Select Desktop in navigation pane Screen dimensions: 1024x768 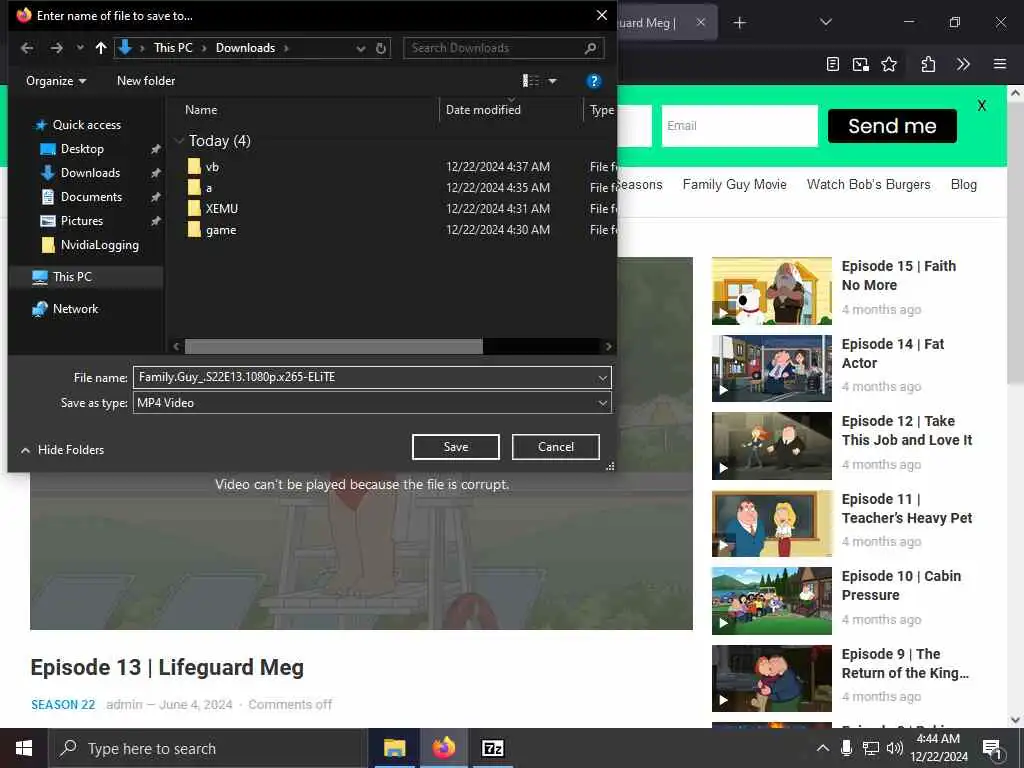tap(82, 149)
